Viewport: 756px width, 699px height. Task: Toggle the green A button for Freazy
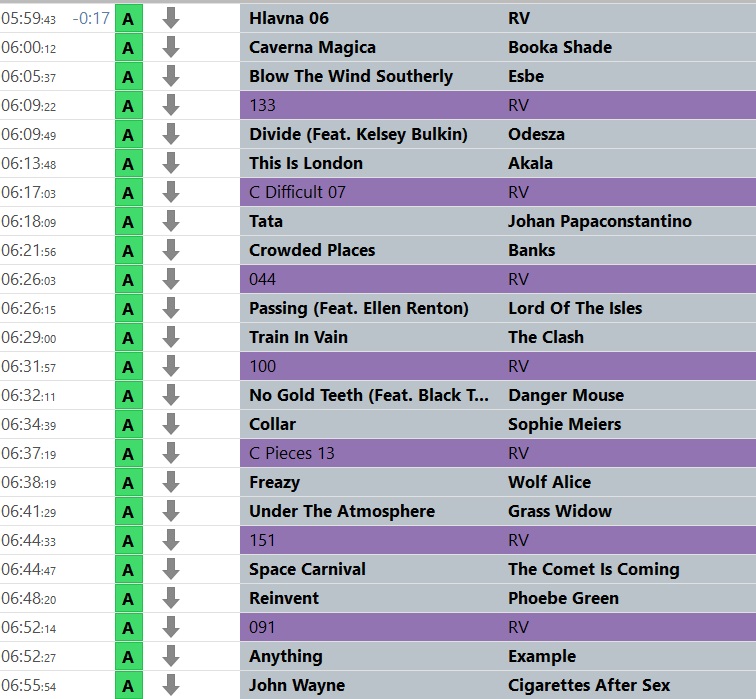coord(129,483)
